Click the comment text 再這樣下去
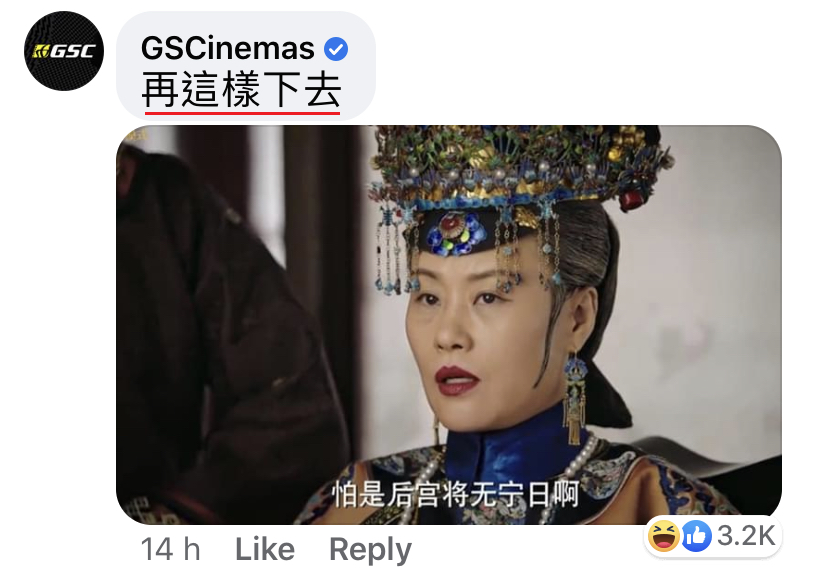 241,90
